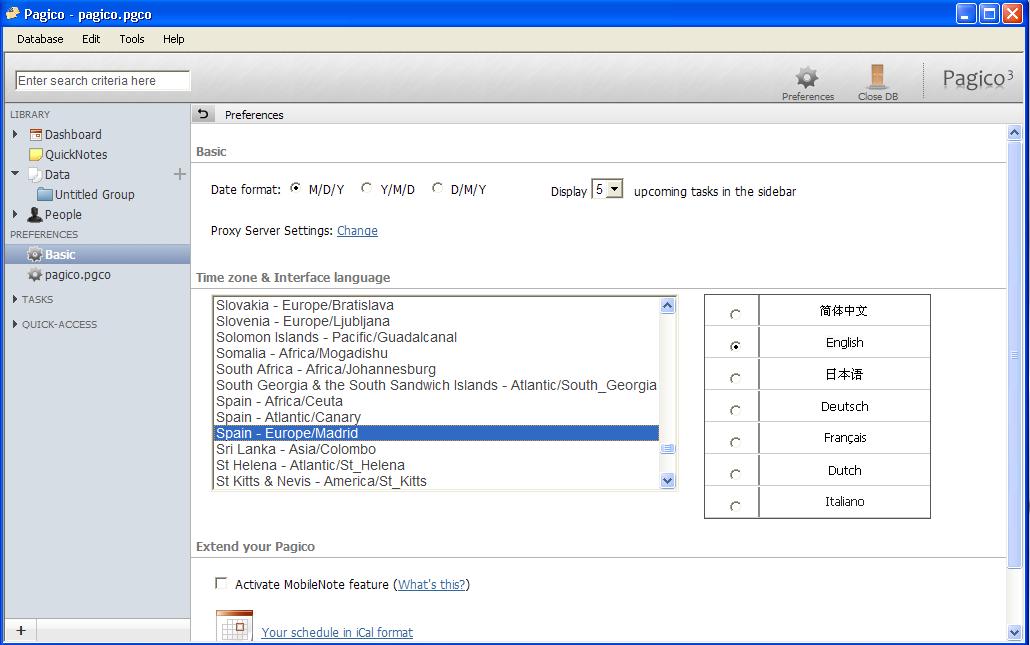Click the back arrow beside Preferences
The width and height of the screenshot is (1030, 645).
pyautogui.click(x=203, y=114)
